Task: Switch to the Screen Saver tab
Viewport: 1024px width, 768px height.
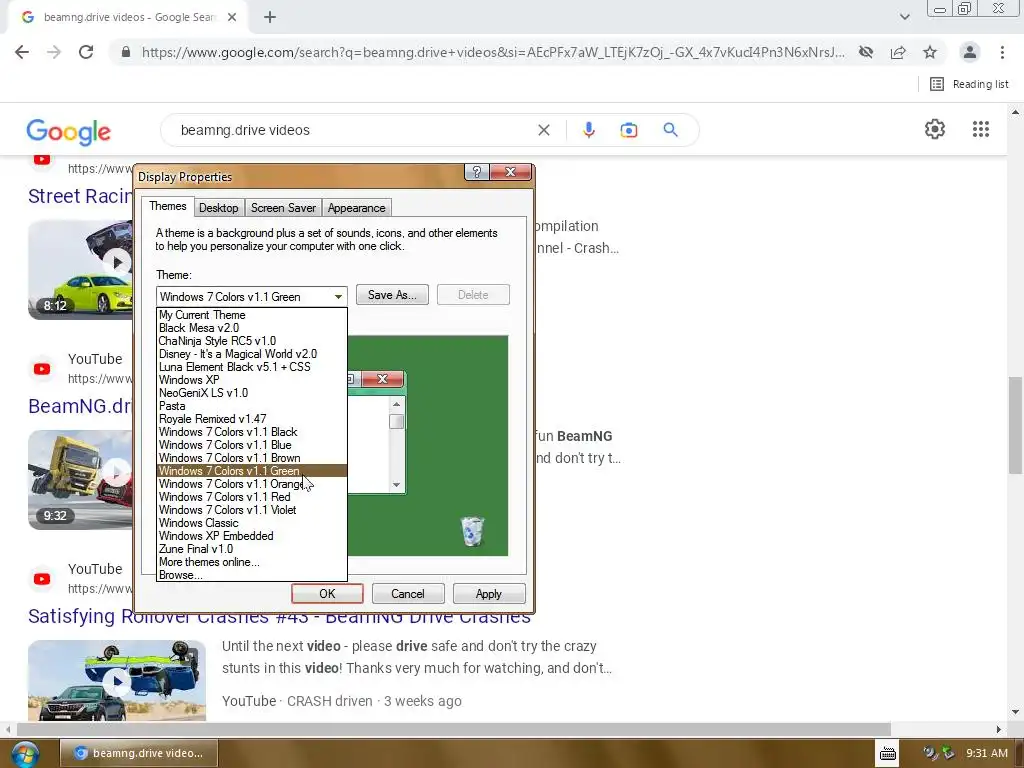Action: (x=283, y=208)
